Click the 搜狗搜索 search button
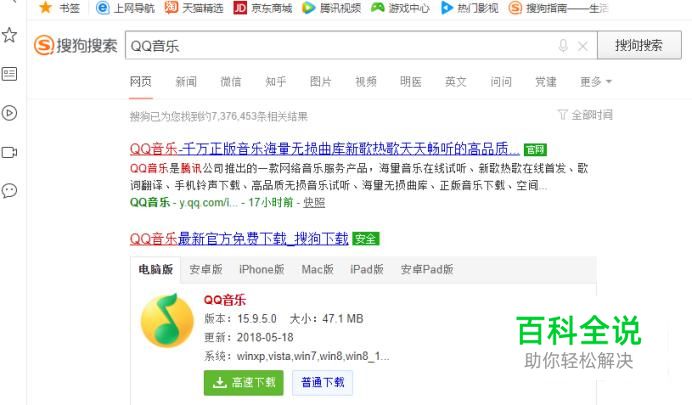Image resolution: width=692 pixels, height=405 pixels. (639, 45)
